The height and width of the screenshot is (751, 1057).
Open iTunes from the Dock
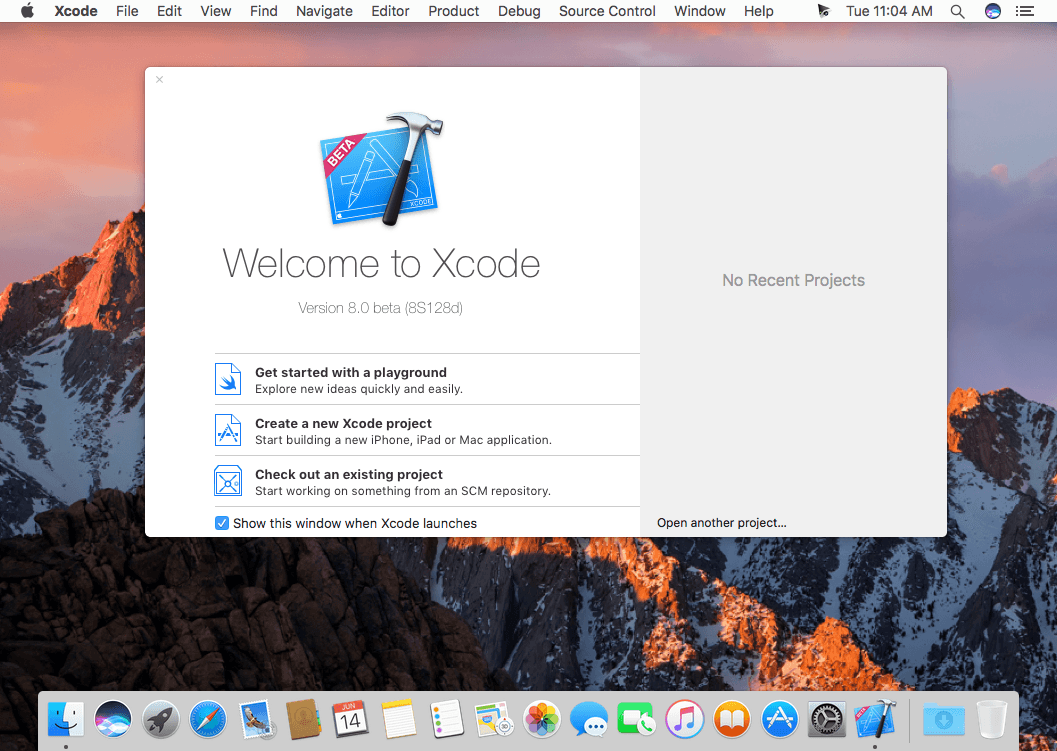click(x=684, y=719)
